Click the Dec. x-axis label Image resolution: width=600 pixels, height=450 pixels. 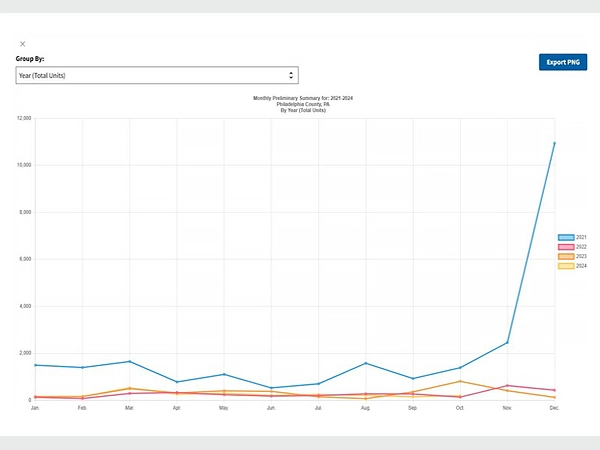[554, 408]
